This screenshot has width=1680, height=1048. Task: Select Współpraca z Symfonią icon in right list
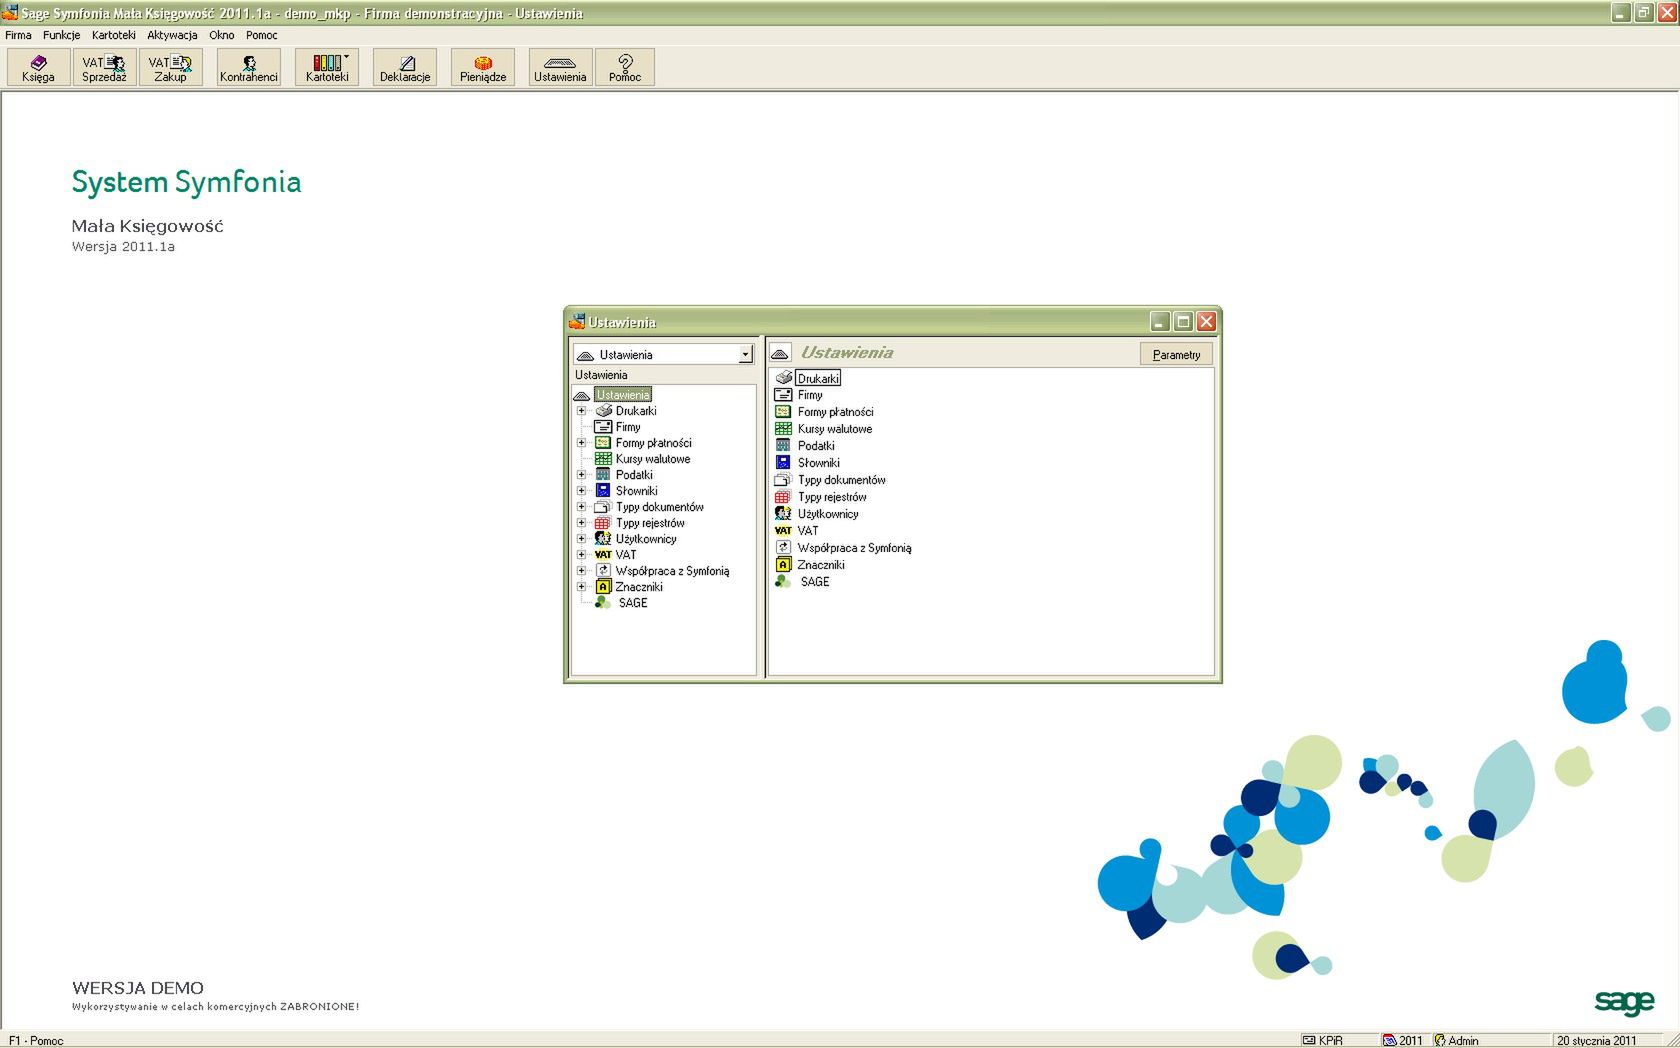pos(784,548)
